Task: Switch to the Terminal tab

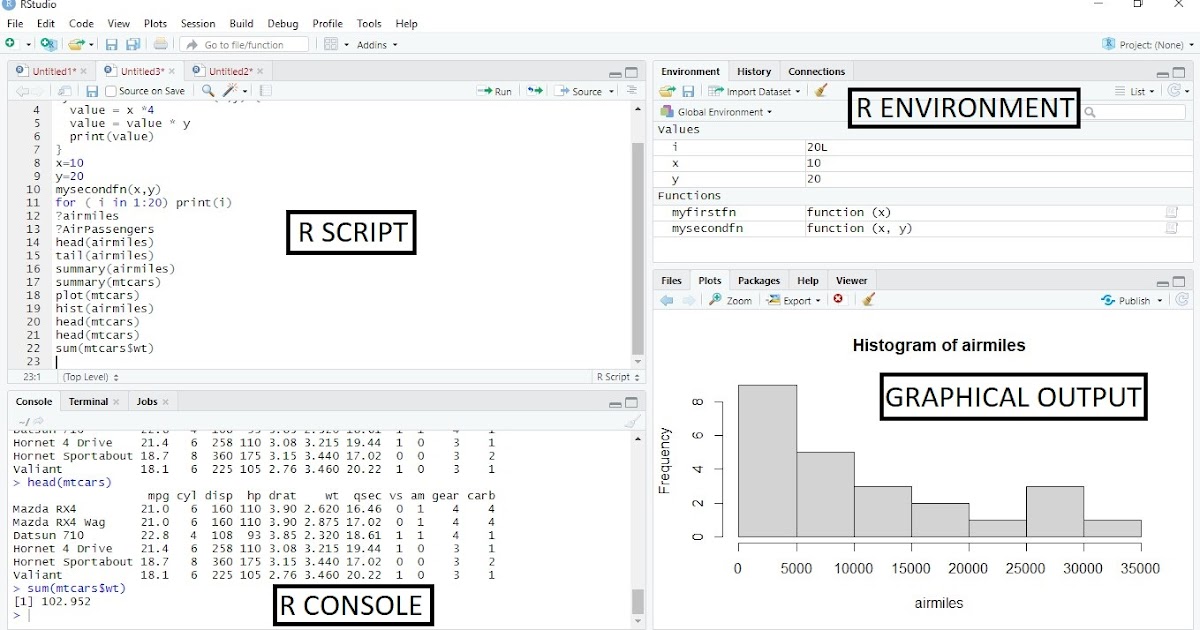Action: [x=89, y=401]
